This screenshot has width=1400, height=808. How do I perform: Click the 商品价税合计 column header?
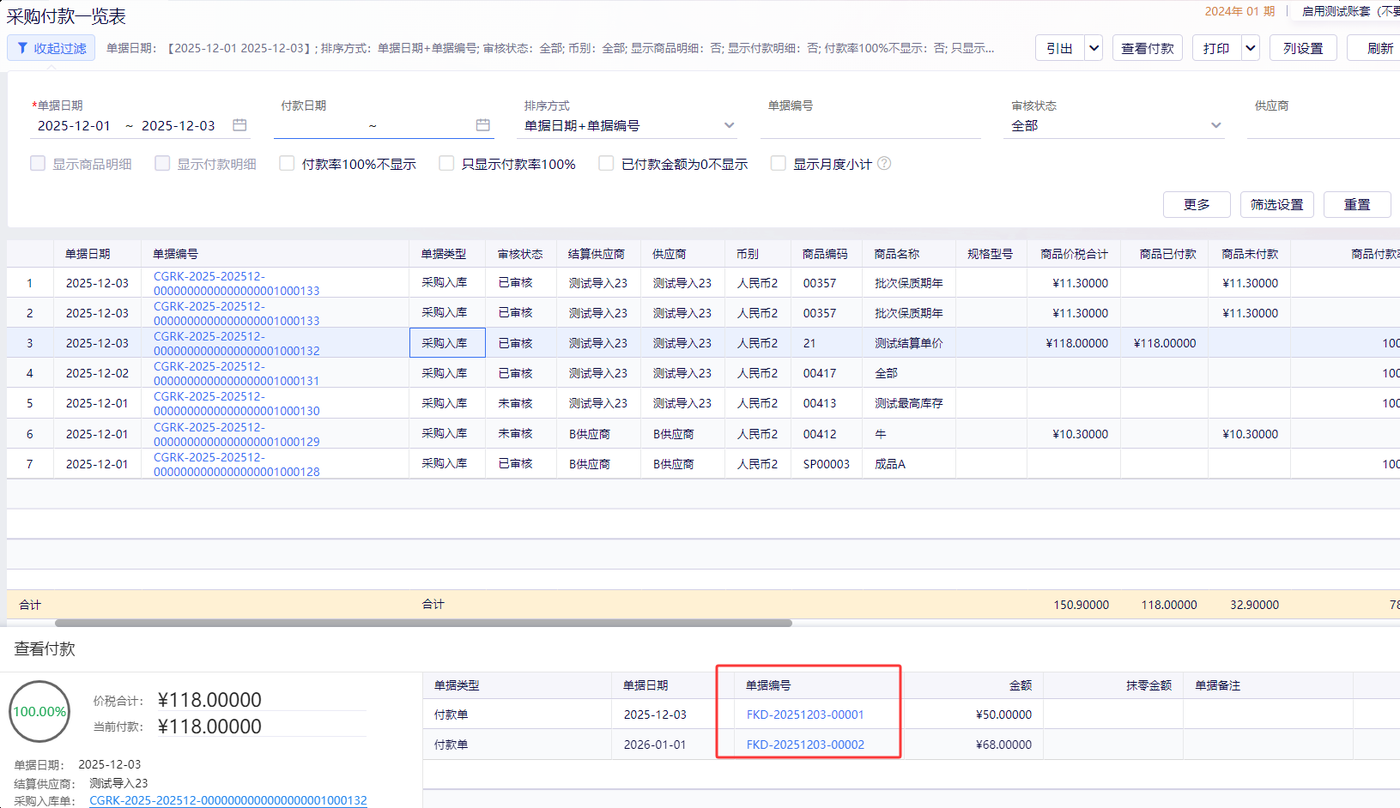click(x=1074, y=254)
